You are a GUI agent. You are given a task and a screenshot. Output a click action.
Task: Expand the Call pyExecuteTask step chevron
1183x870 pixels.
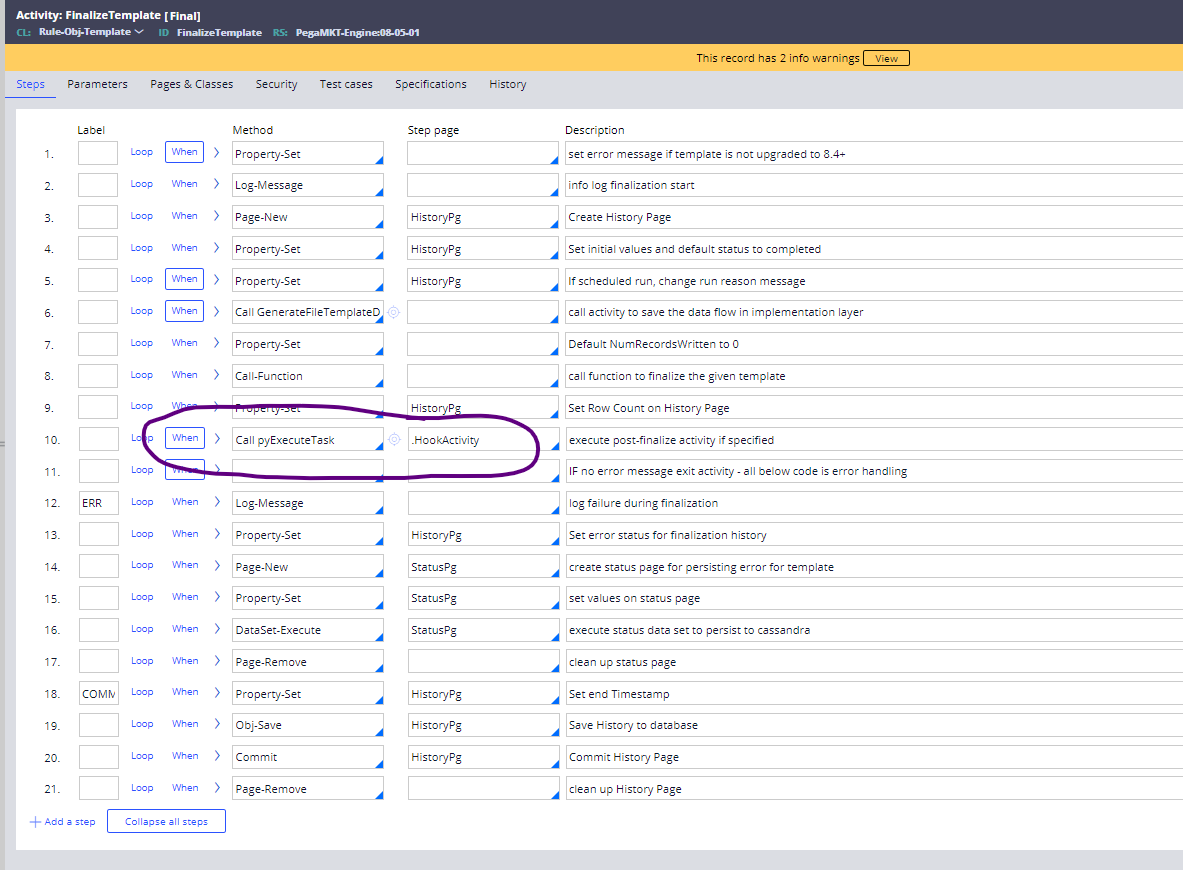pyautogui.click(x=216, y=439)
